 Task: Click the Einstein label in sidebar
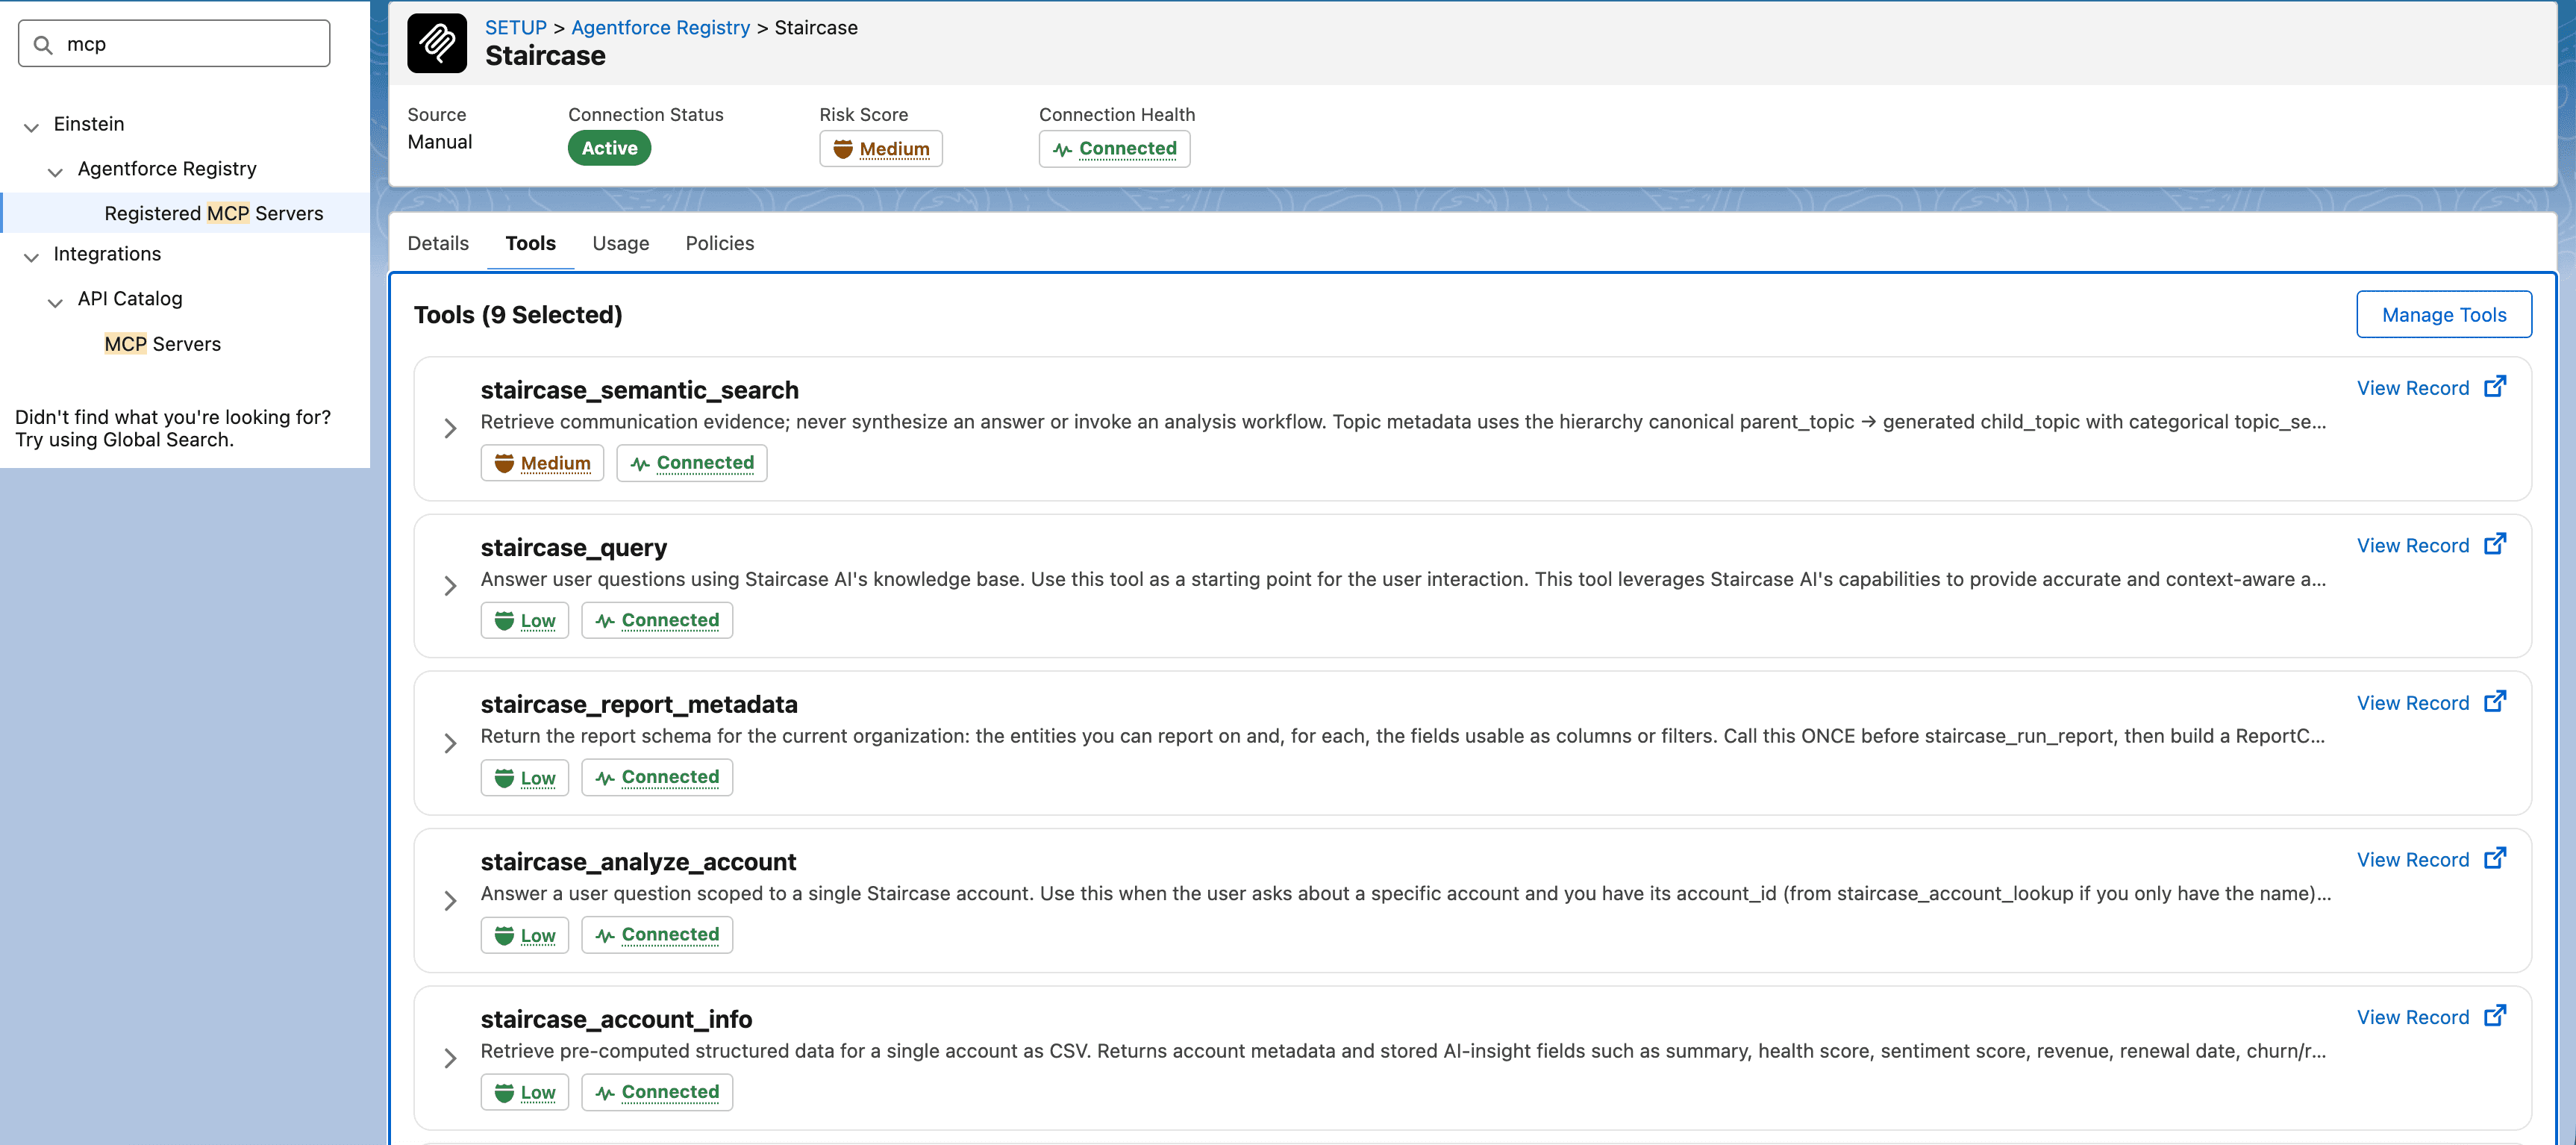[x=89, y=124]
